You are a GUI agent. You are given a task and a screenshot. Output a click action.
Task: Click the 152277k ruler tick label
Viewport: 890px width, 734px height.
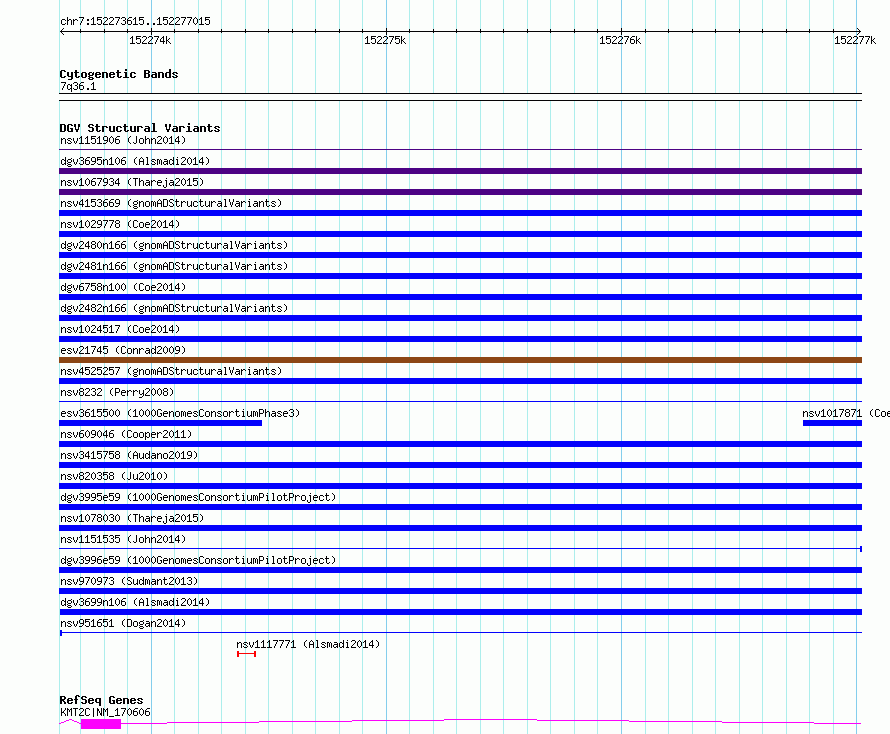pyautogui.click(x=855, y=40)
